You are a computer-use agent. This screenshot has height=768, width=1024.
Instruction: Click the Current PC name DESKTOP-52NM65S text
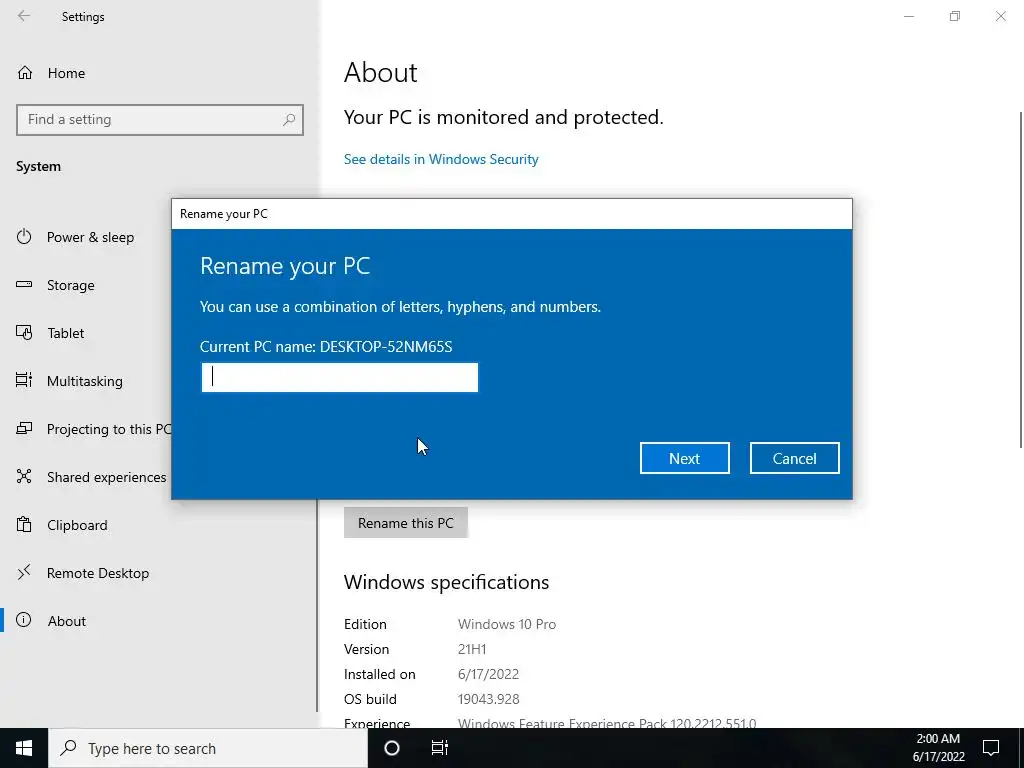(326, 347)
